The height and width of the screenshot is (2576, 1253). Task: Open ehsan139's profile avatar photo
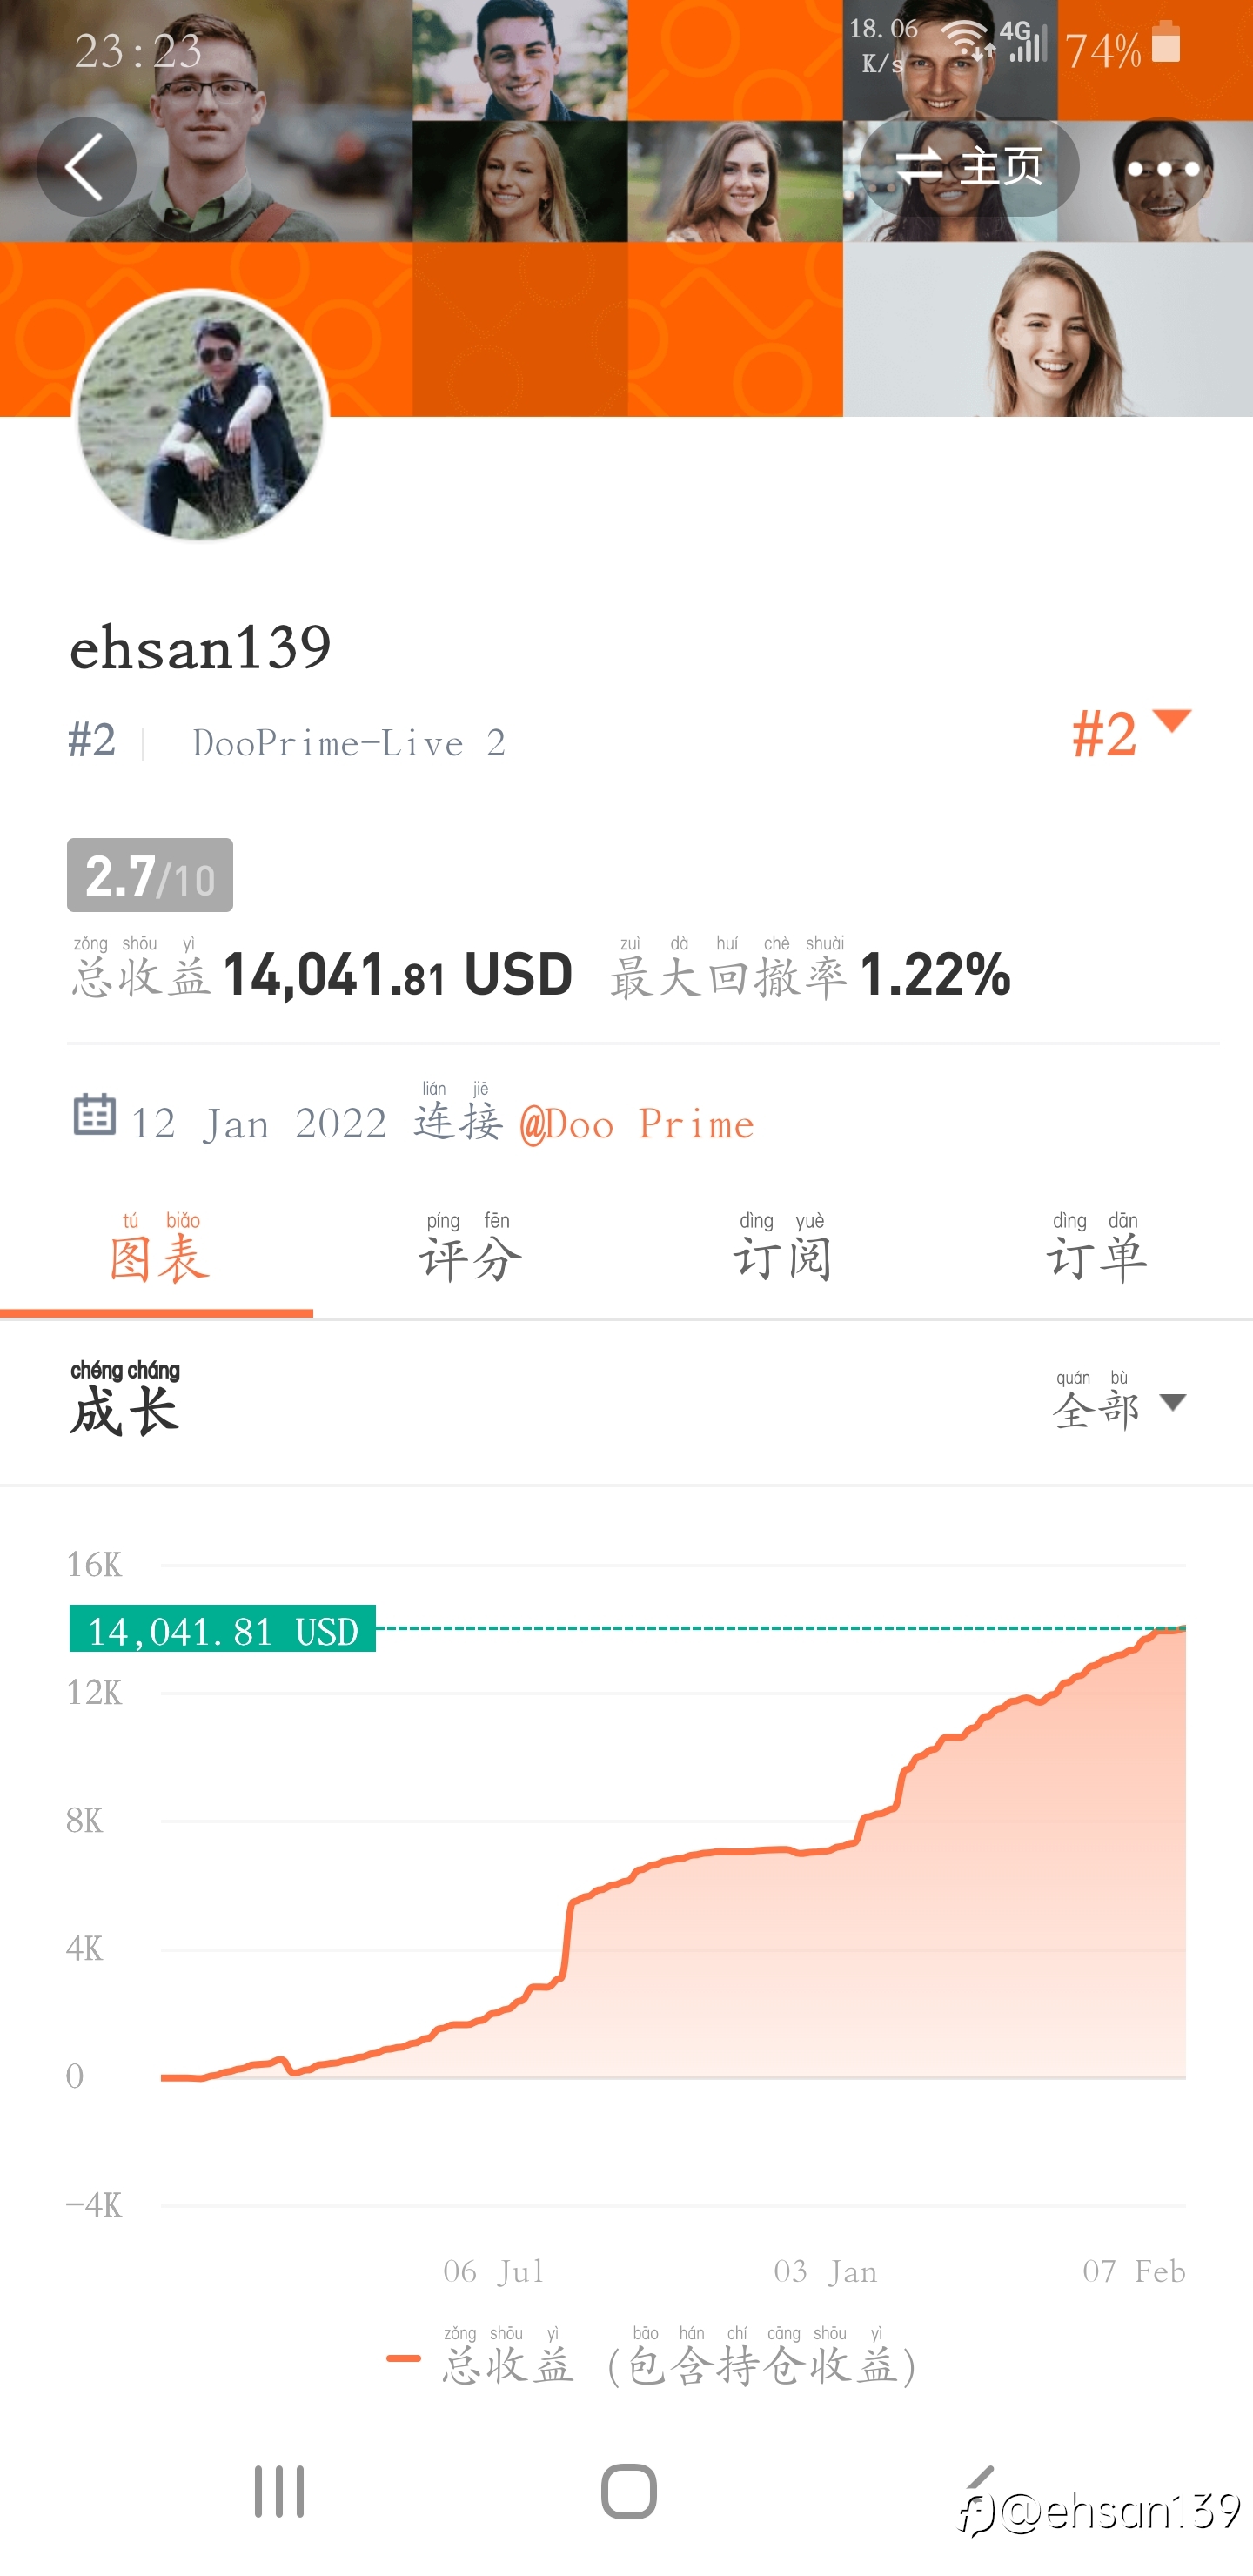(201, 415)
